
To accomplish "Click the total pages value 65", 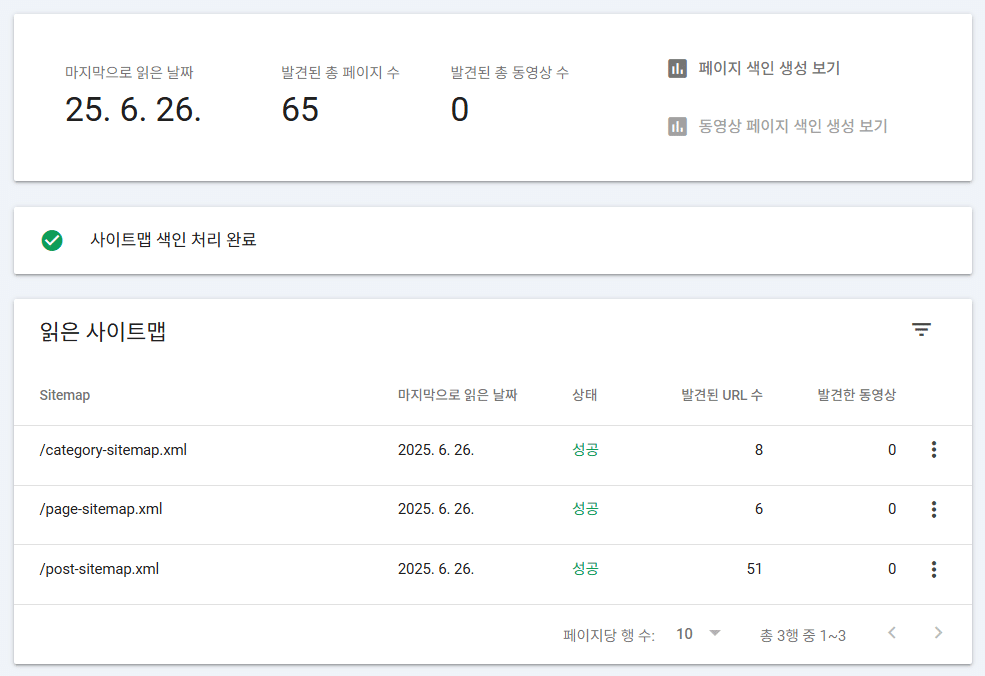I will click(x=300, y=109).
